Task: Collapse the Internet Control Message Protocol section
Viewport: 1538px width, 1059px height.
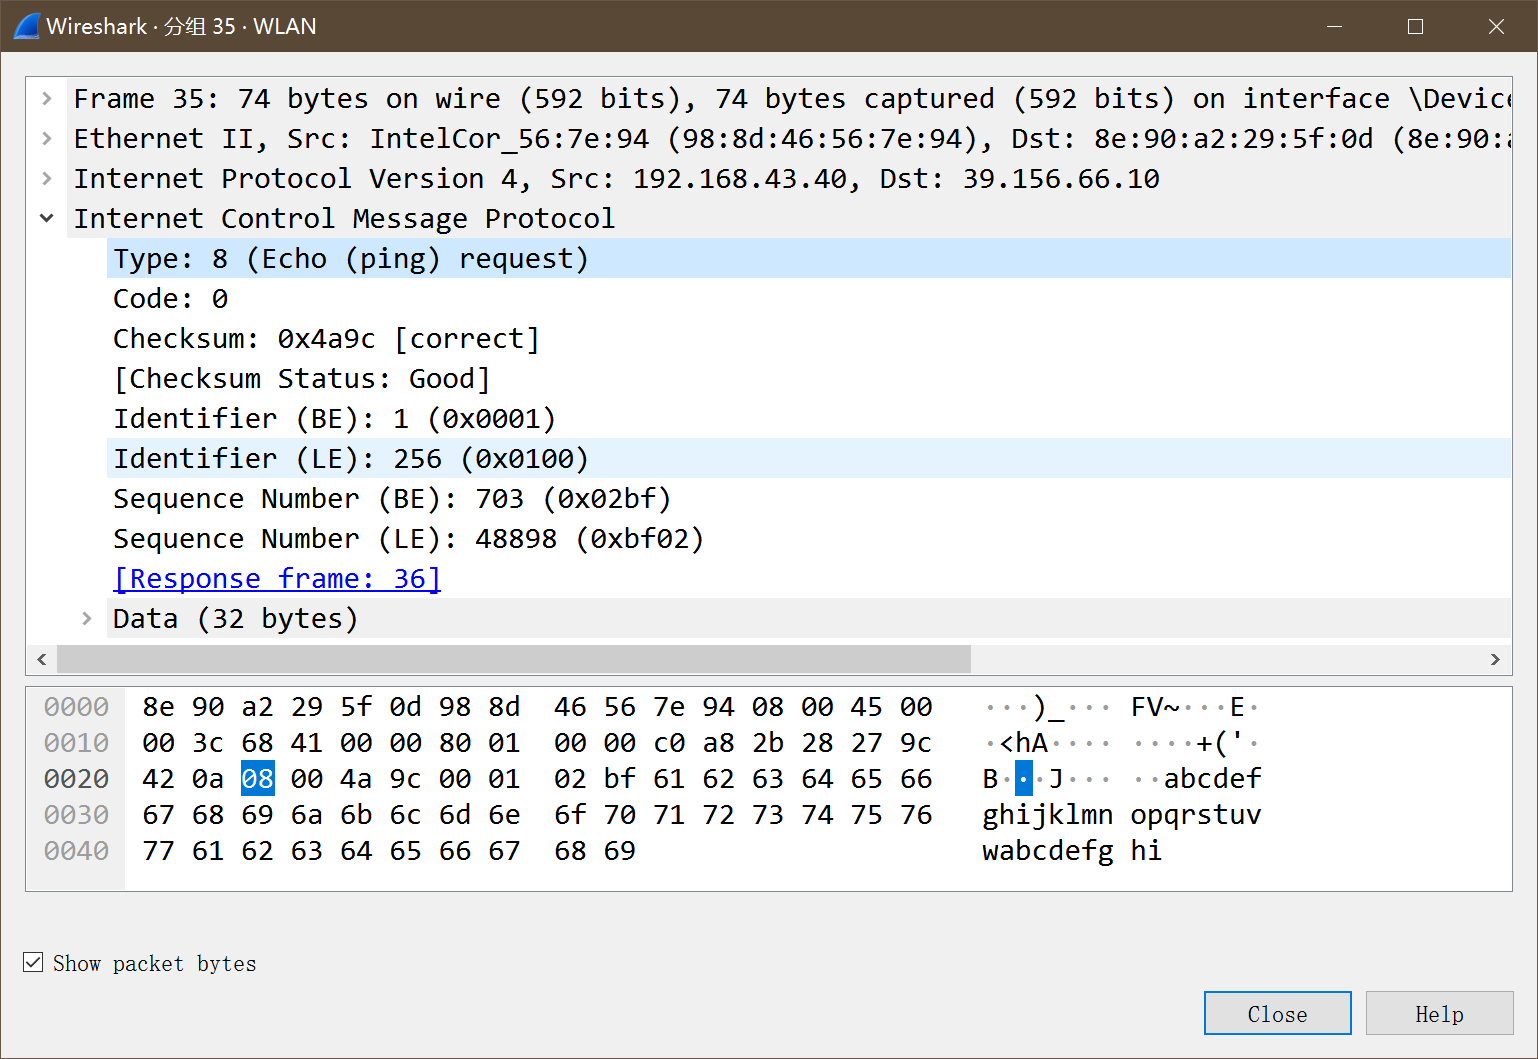Action: [x=46, y=218]
